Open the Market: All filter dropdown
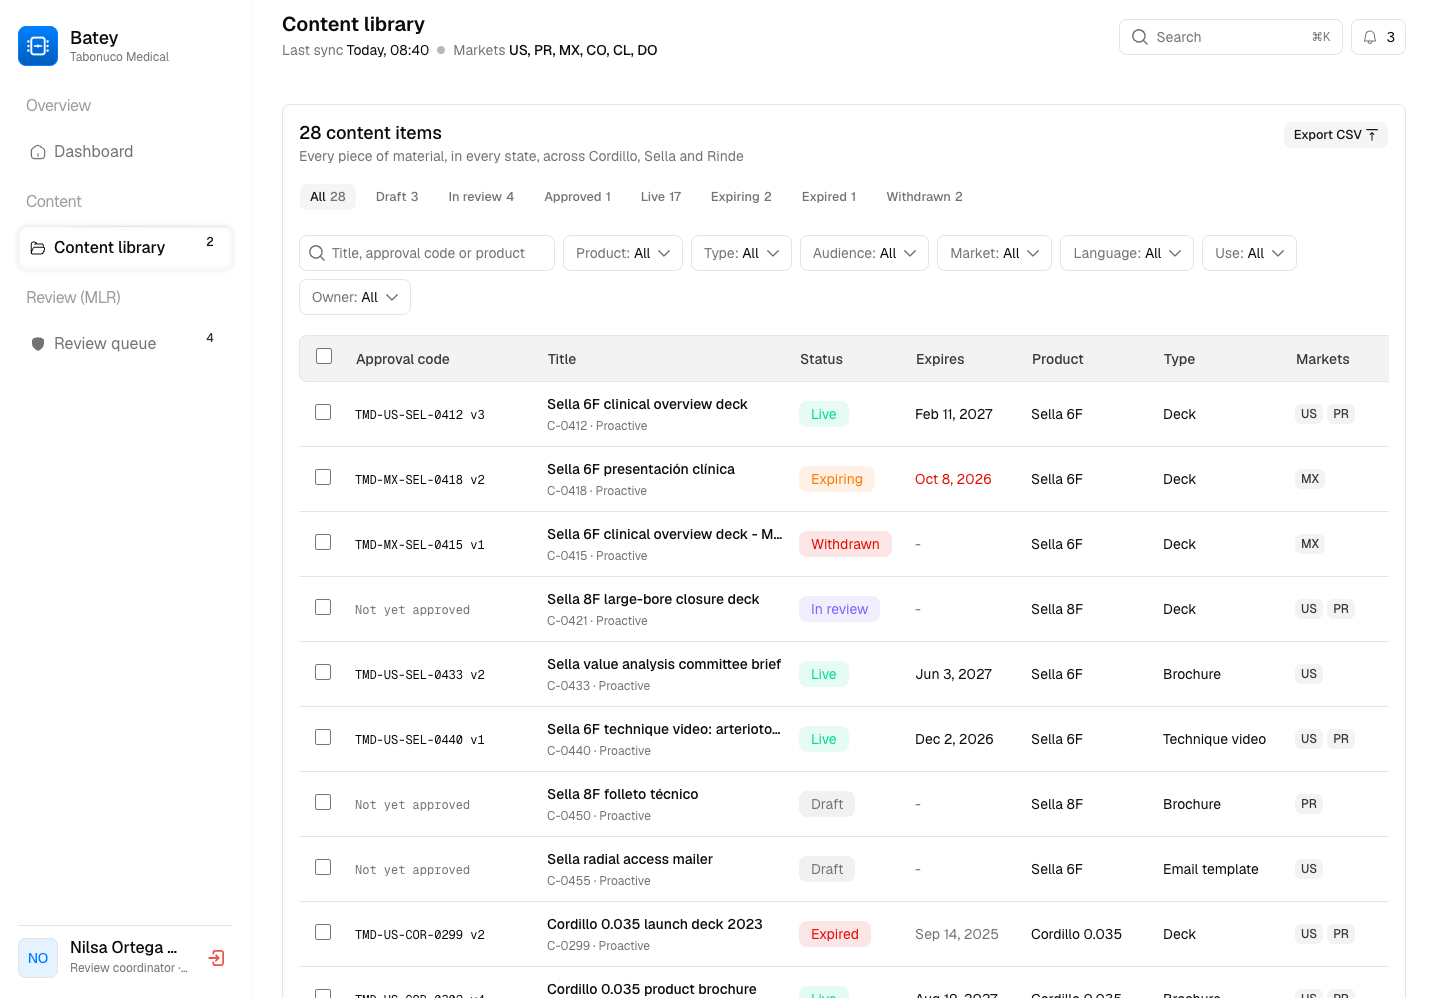1440x1000 pixels. [x=995, y=253]
